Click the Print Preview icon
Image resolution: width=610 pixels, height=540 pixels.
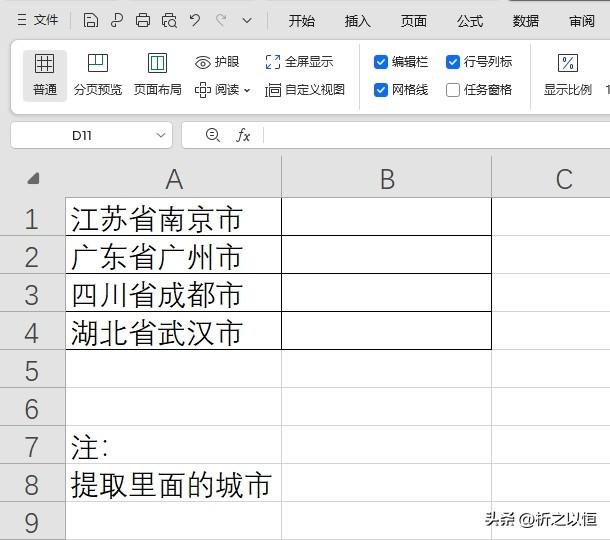click(x=169, y=20)
